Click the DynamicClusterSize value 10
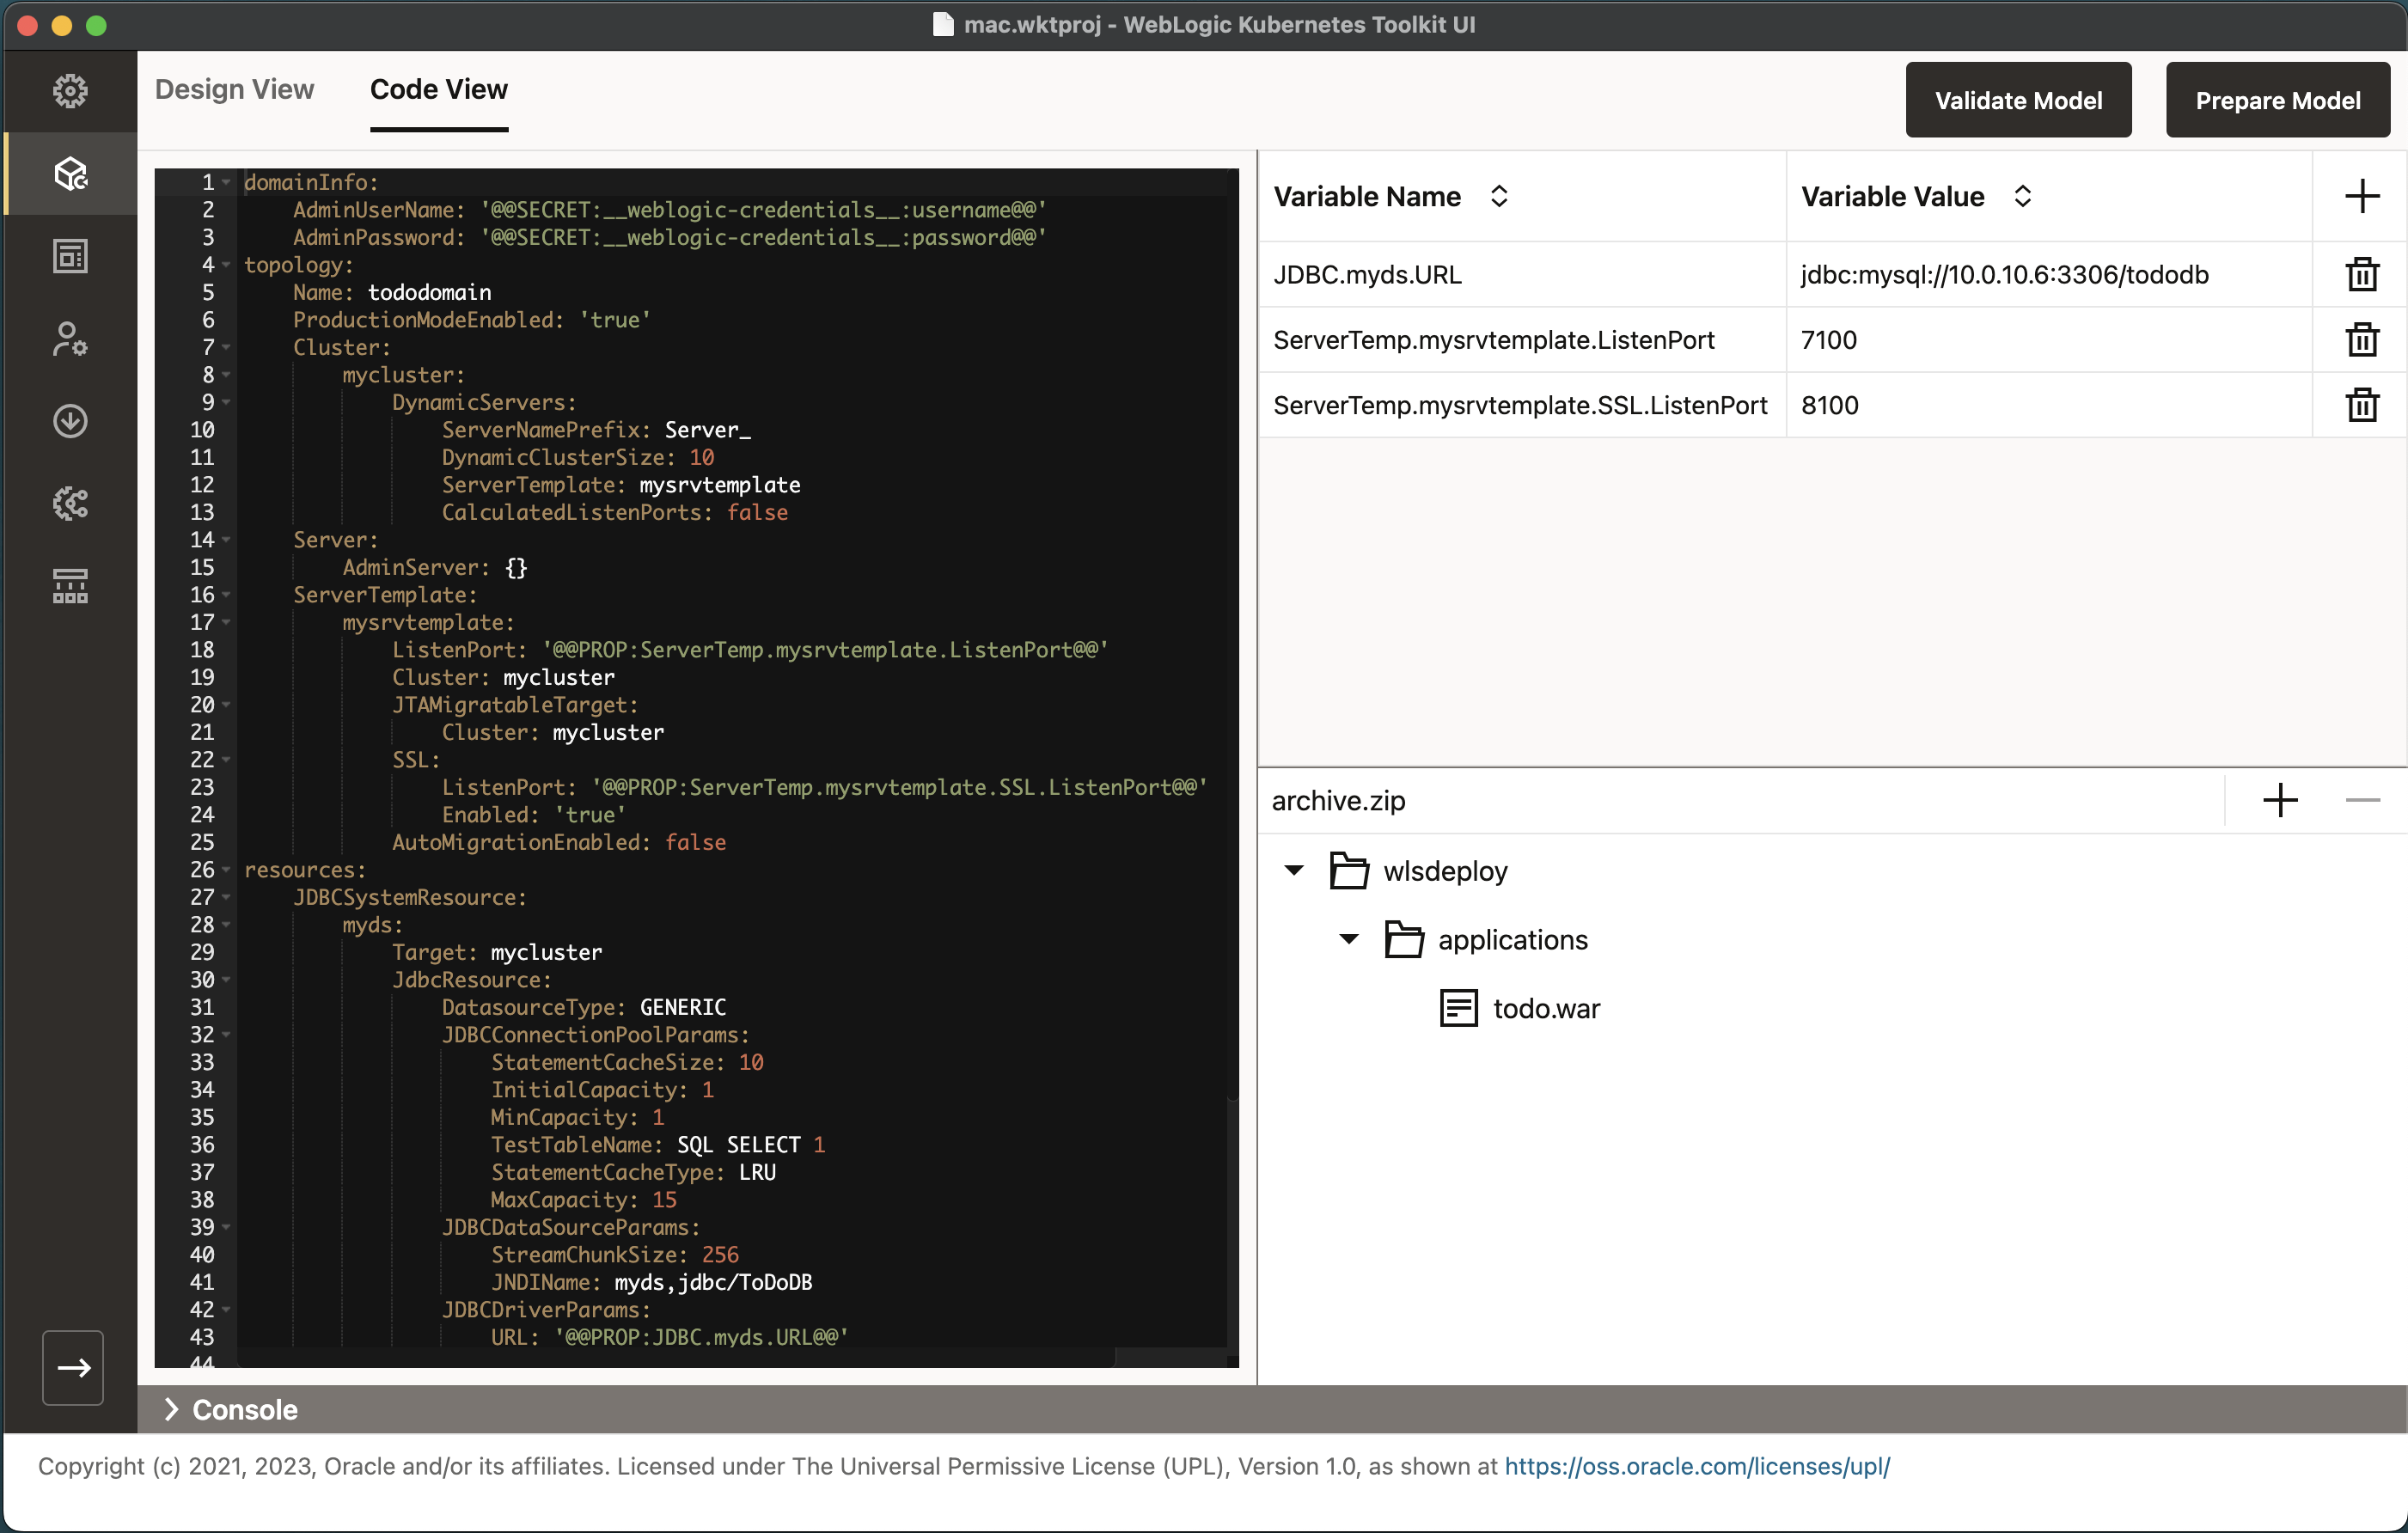Image resolution: width=2408 pixels, height=1533 pixels. click(x=701, y=457)
